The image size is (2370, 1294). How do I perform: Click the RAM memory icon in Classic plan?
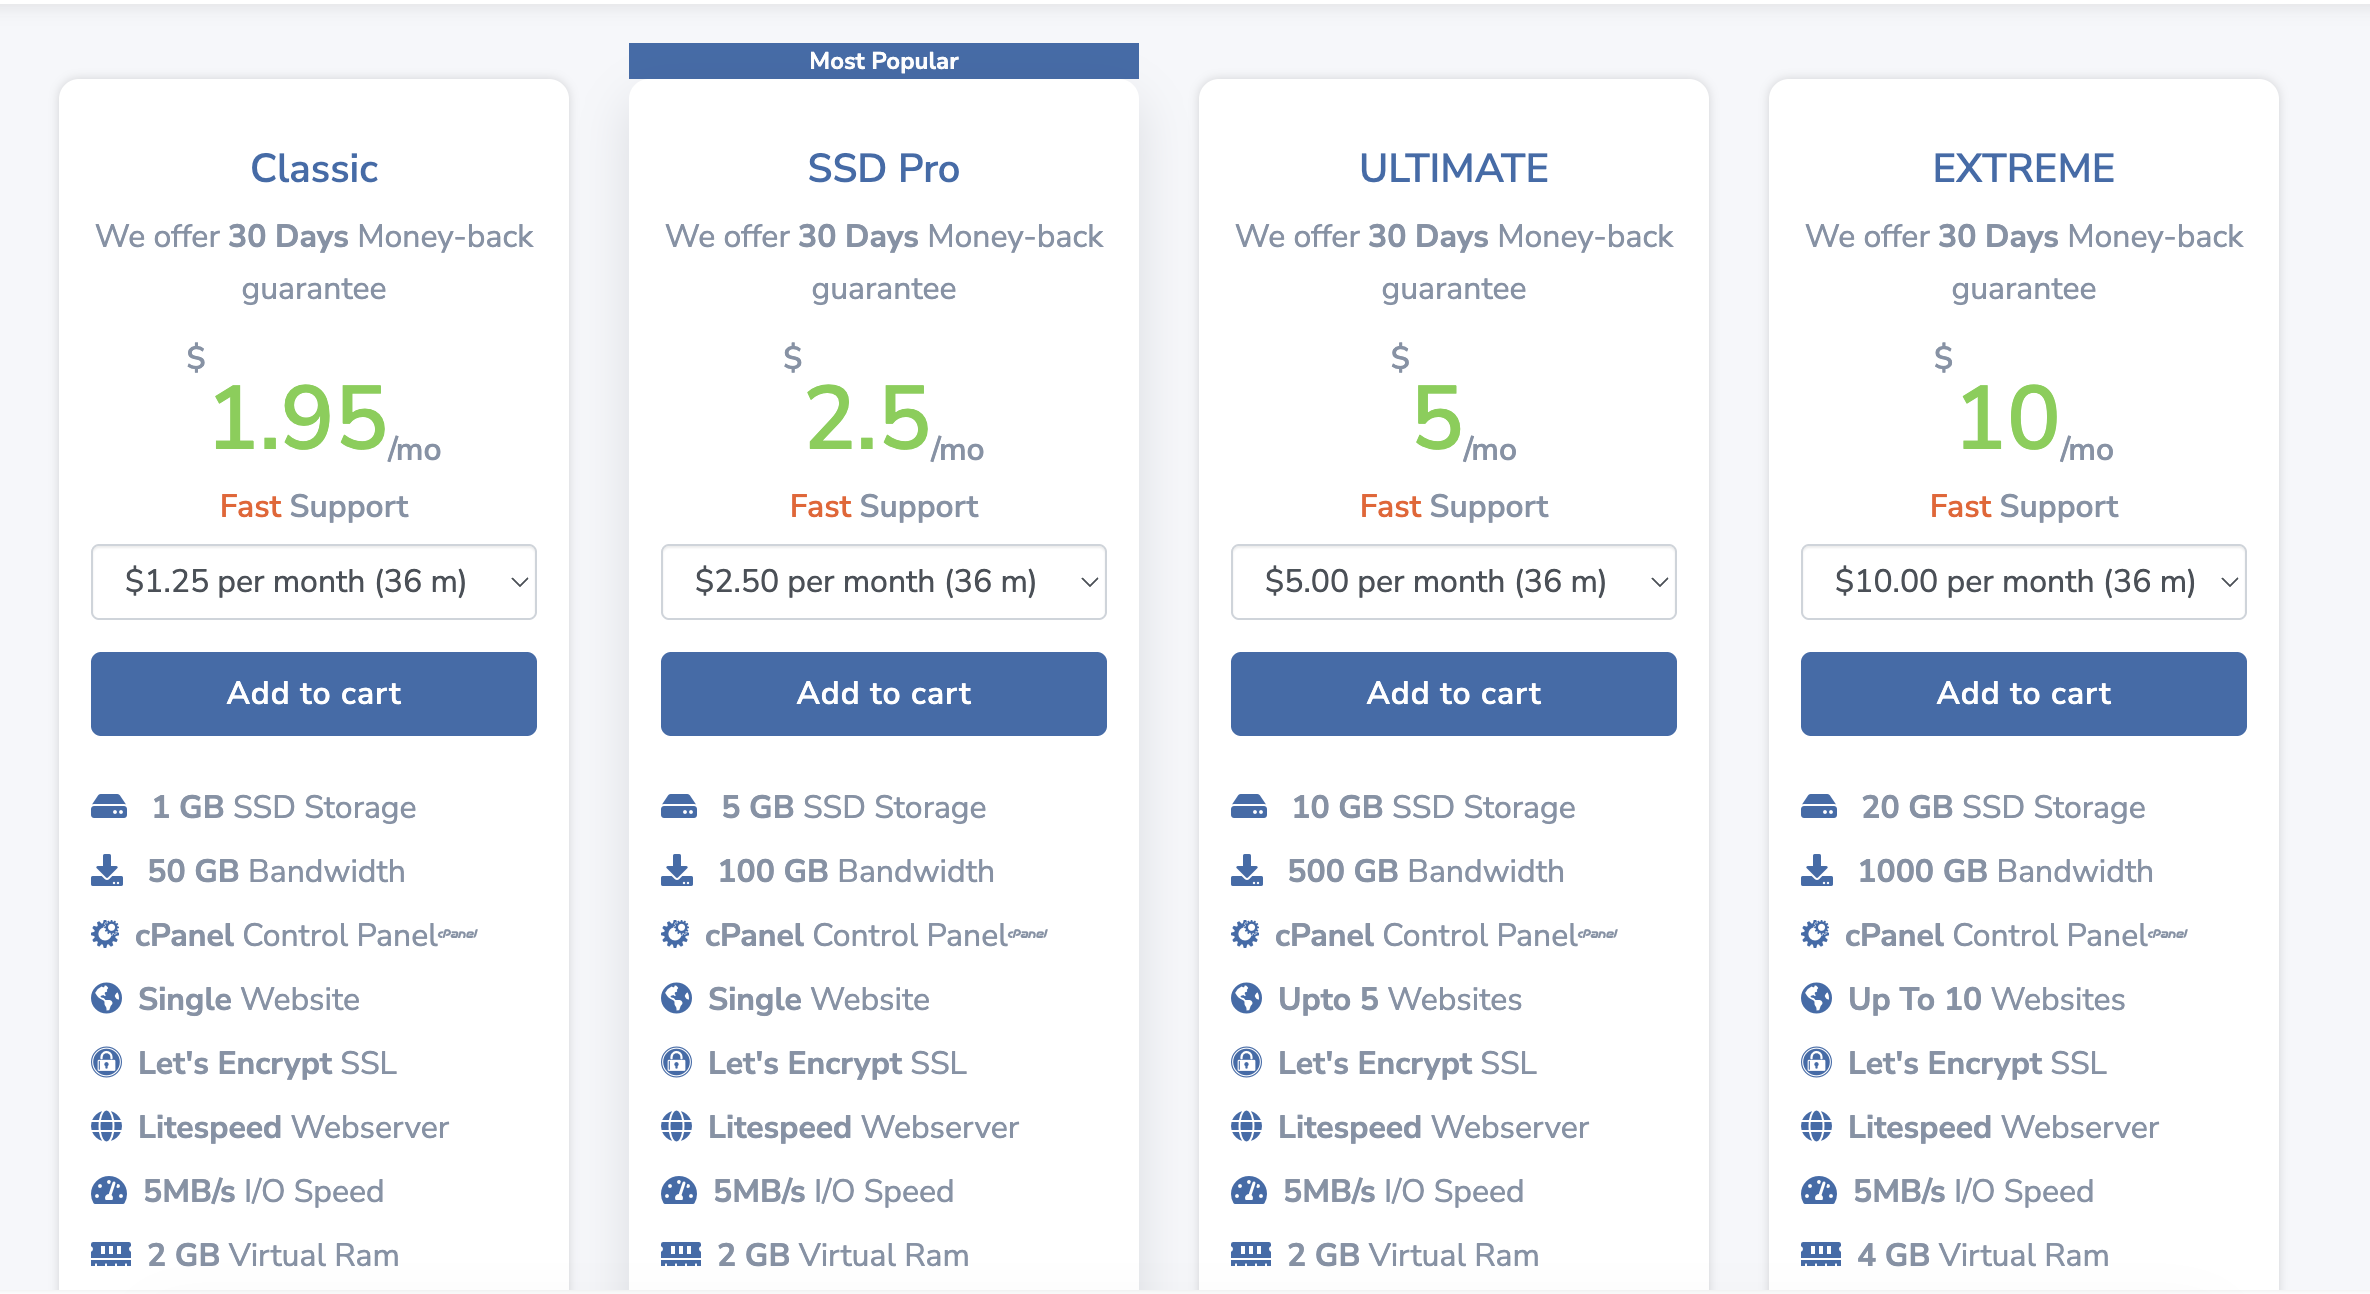(x=111, y=1254)
